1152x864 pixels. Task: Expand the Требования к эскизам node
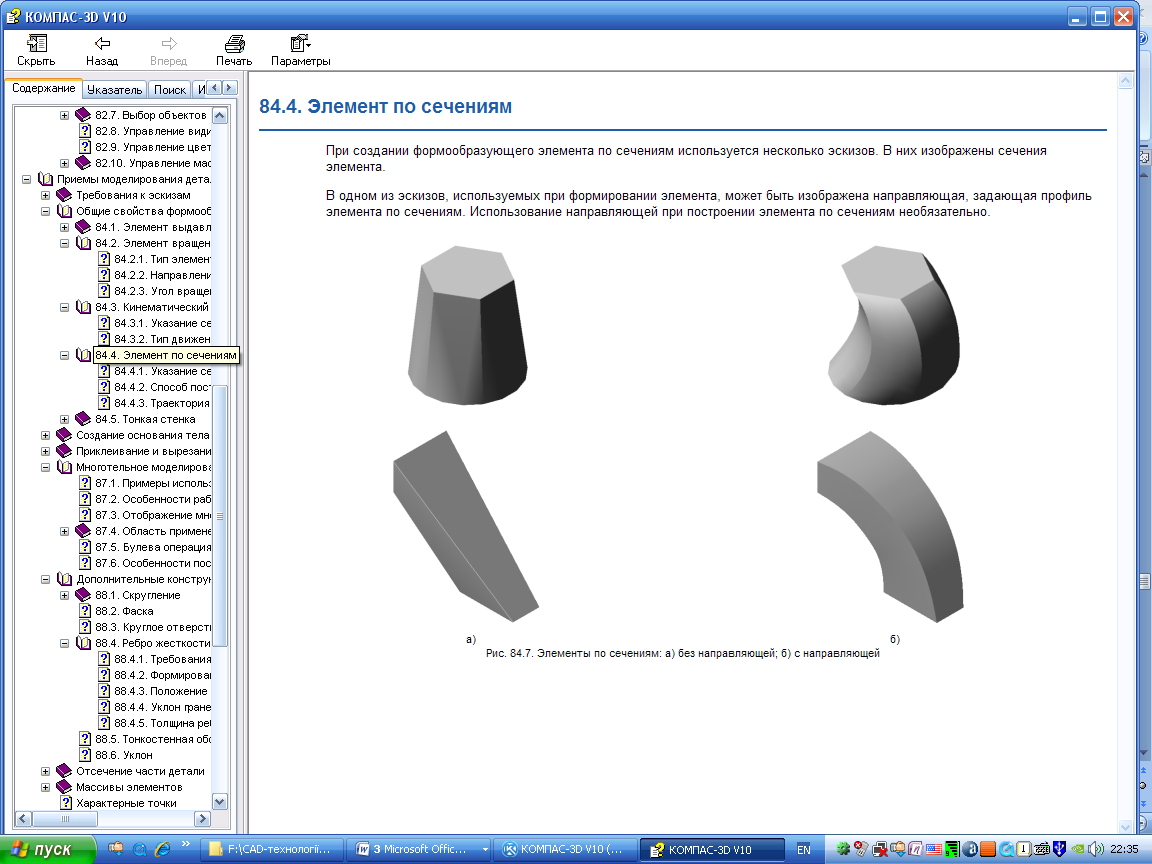46,195
